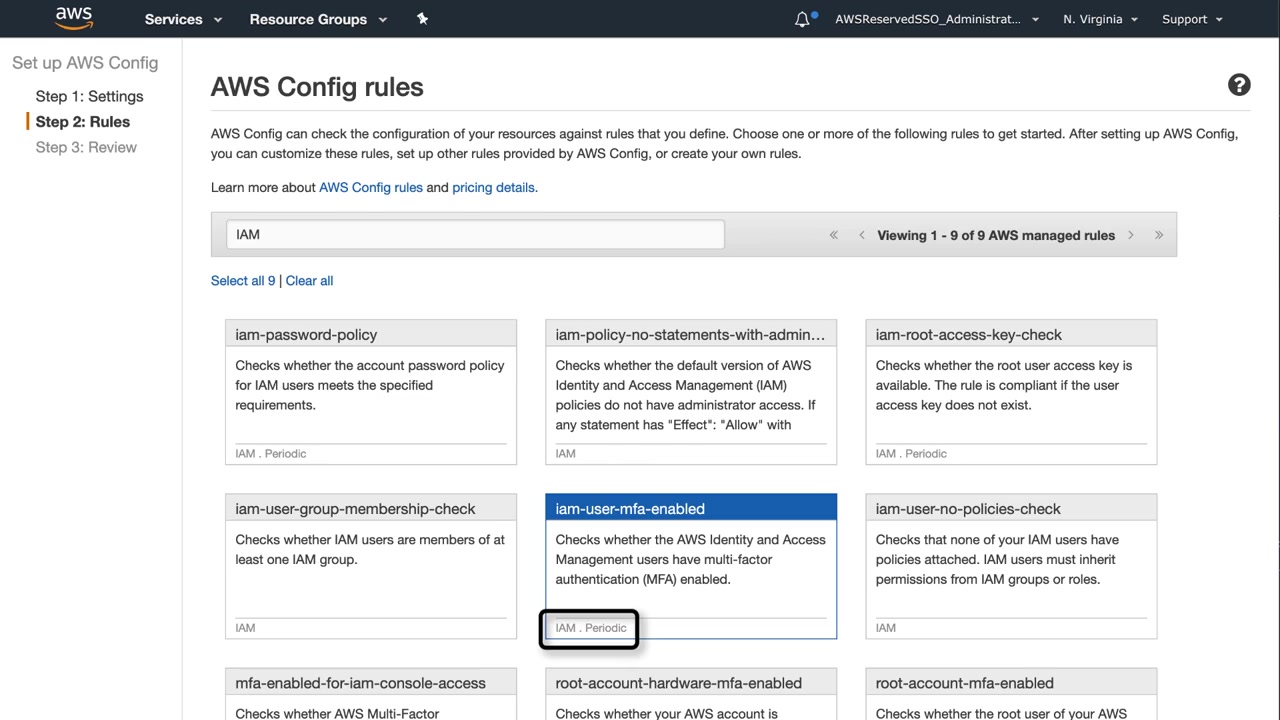Open the notifications bell
Image resolution: width=1280 pixels, height=720 pixels.
(802, 19)
